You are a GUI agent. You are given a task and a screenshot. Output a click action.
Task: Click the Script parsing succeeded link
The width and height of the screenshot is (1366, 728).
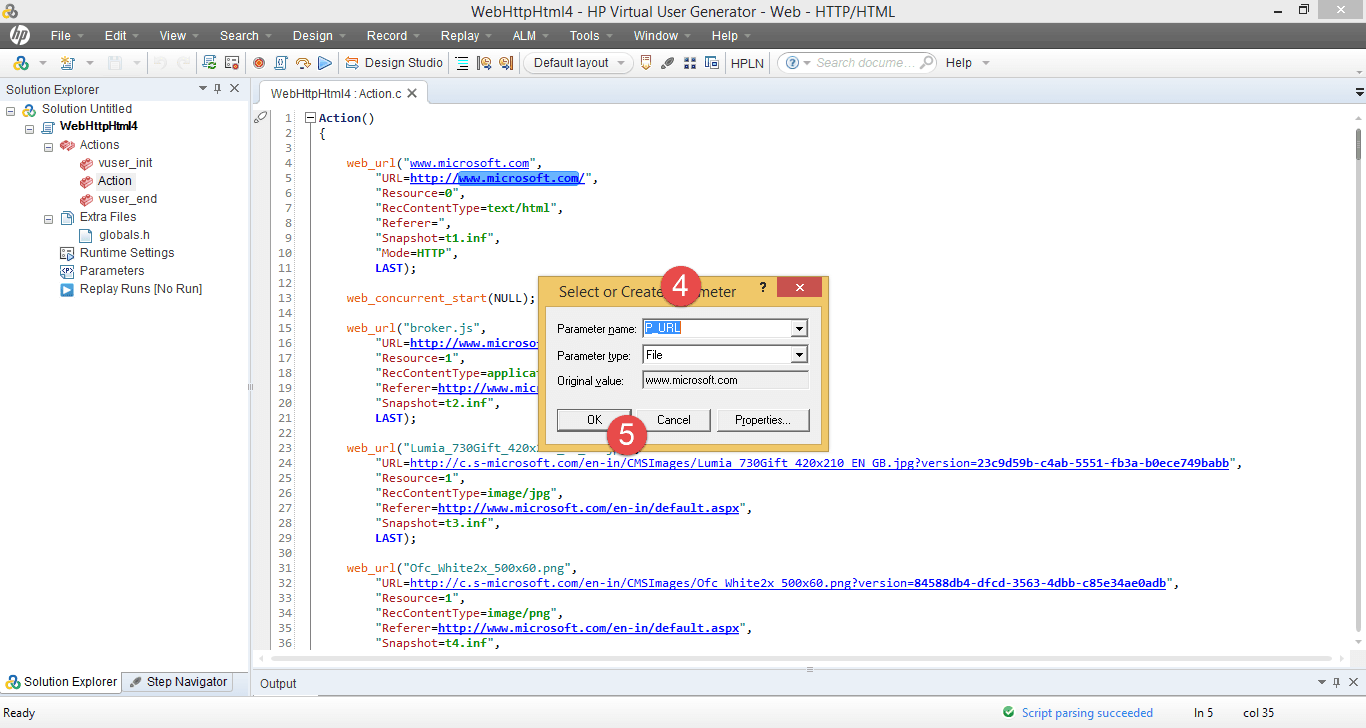click(1089, 712)
